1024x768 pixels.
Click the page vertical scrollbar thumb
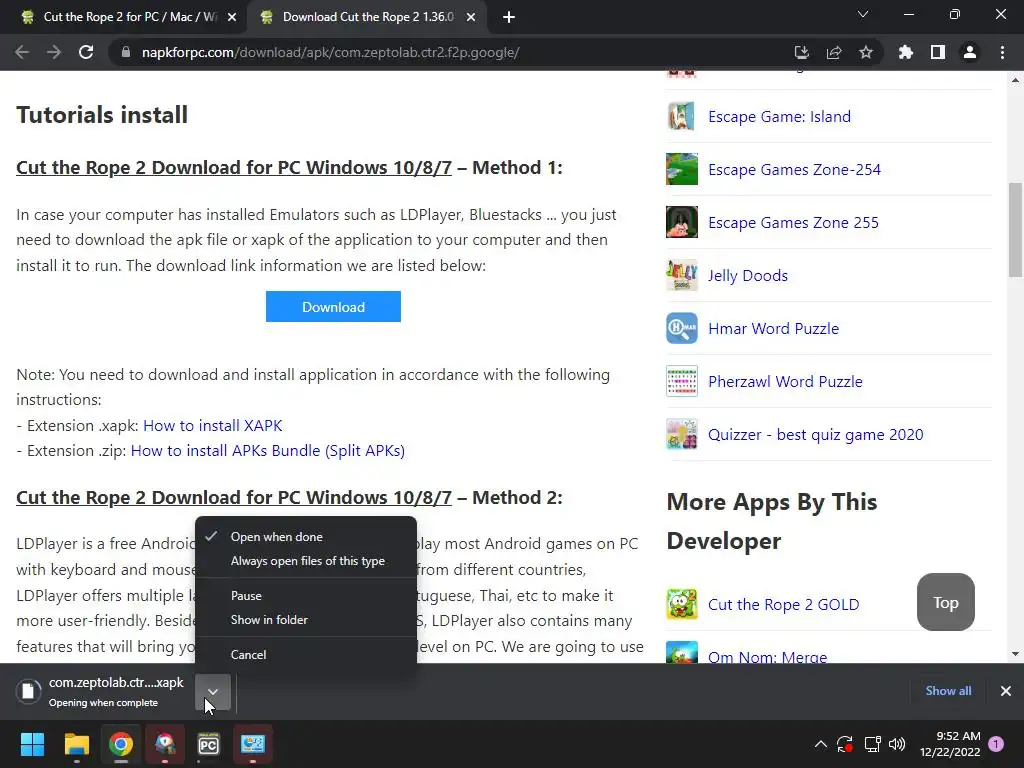point(1015,229)
